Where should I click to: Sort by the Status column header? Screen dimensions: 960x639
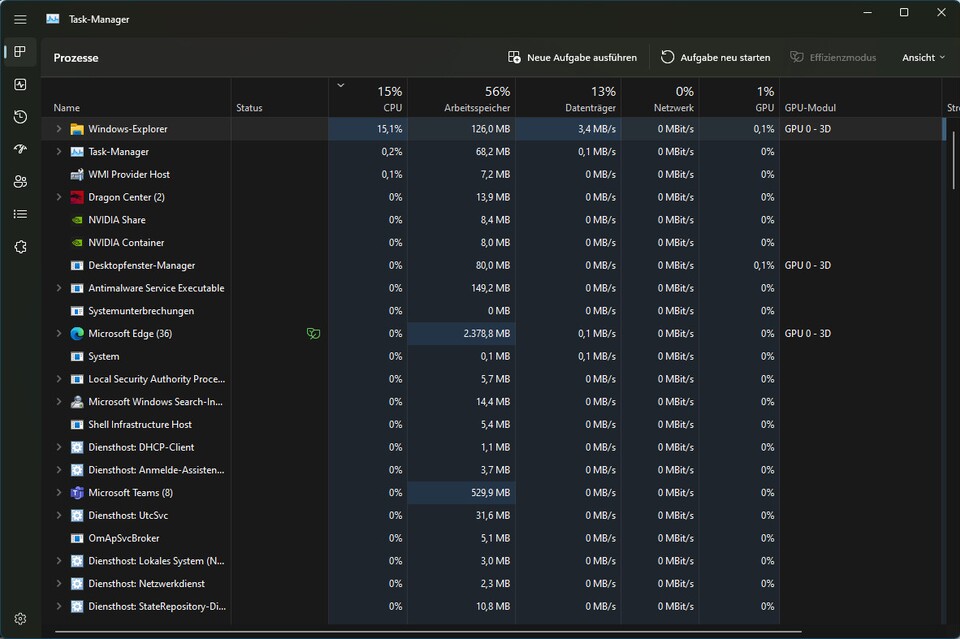tap(279, 97)
